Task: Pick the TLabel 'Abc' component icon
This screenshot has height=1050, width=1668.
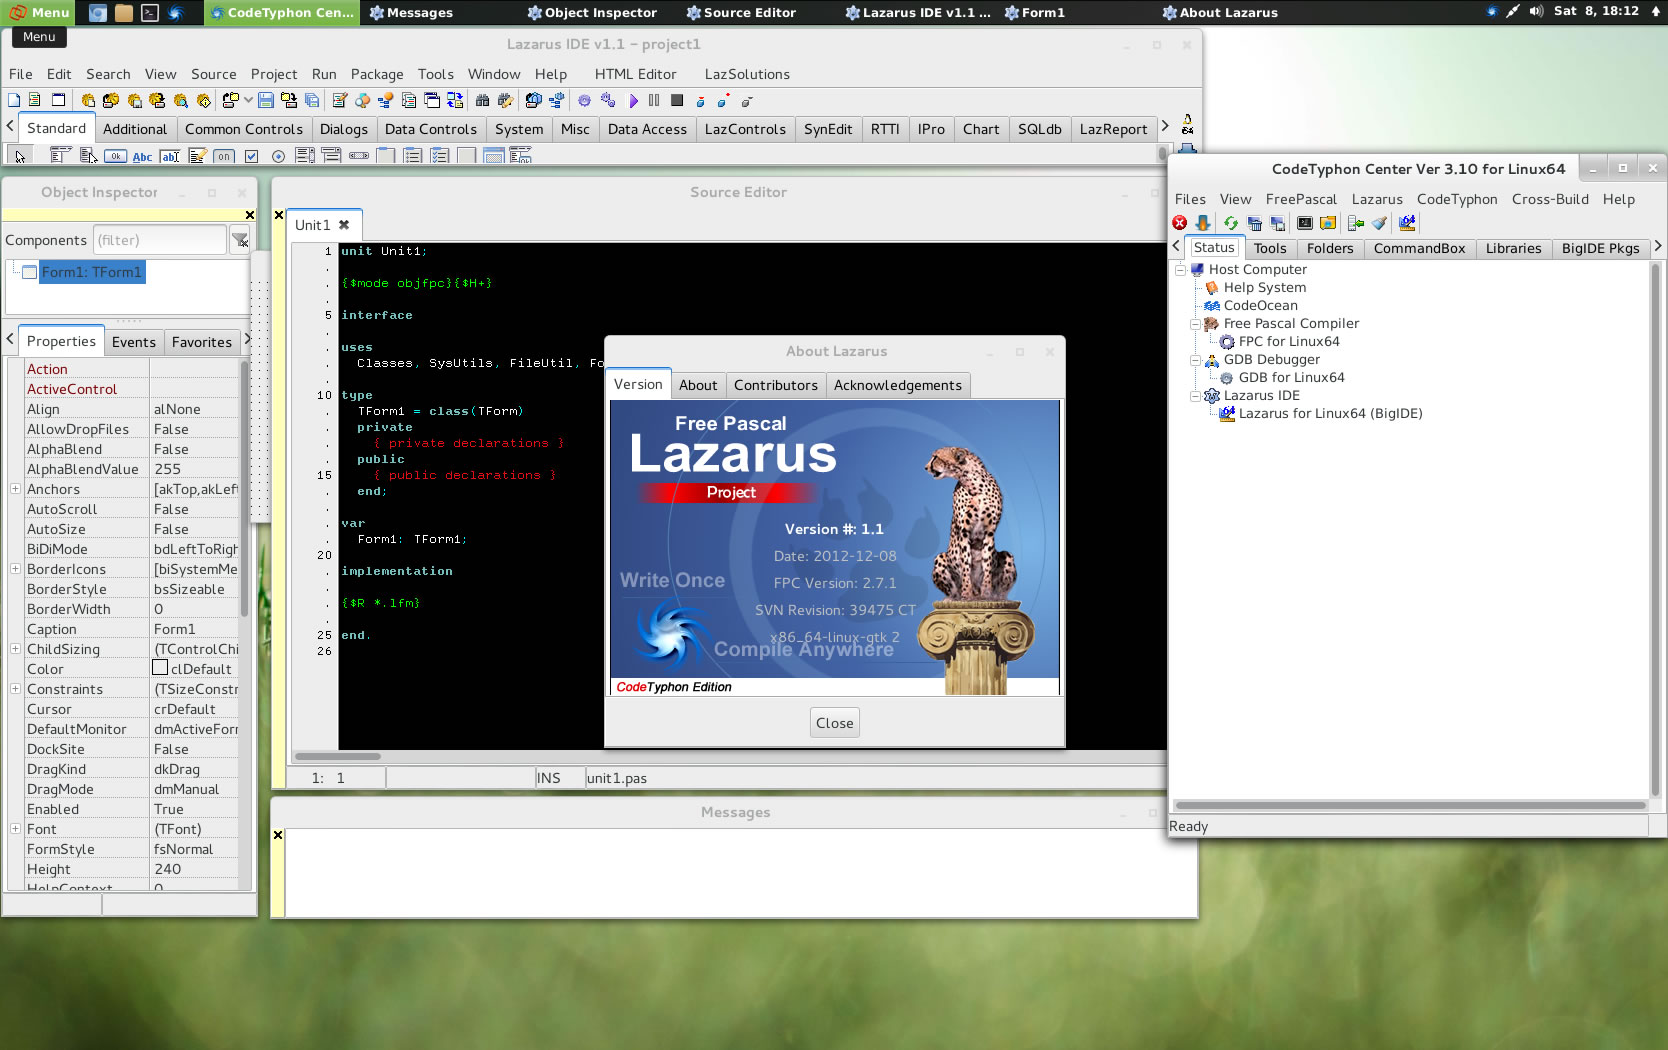Action: click(x=143, y=156)
